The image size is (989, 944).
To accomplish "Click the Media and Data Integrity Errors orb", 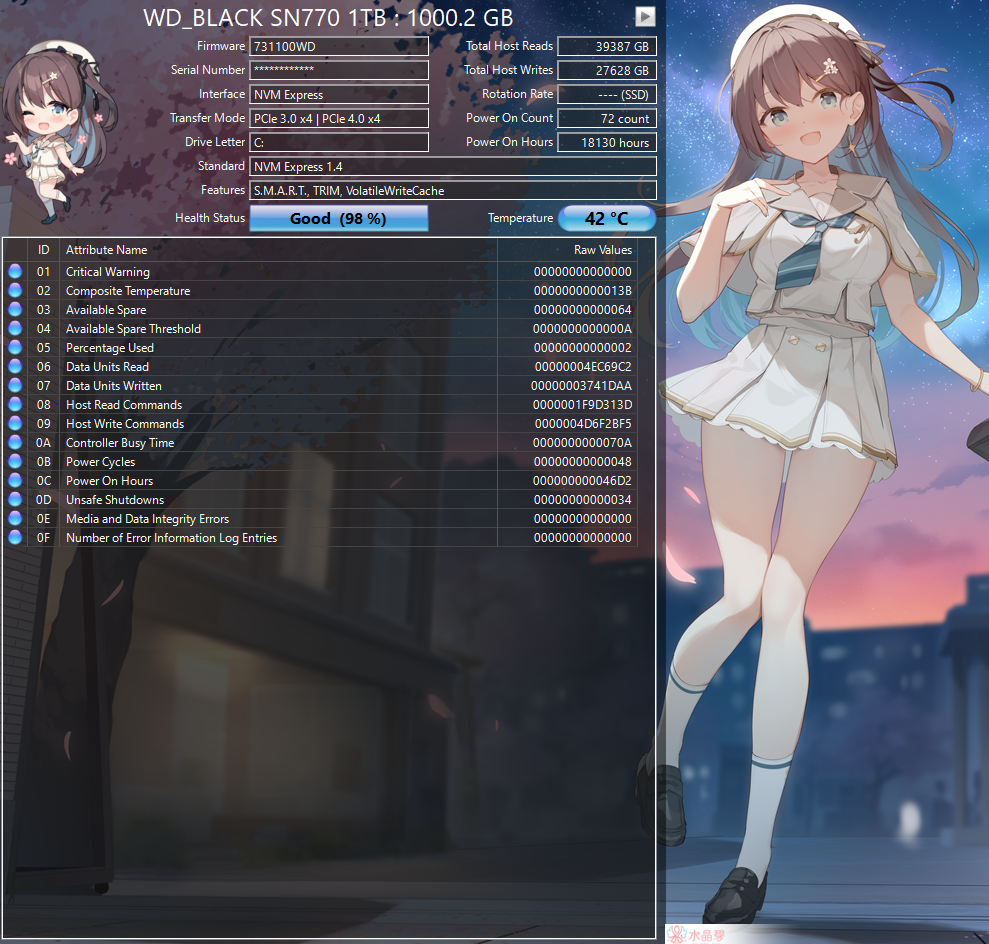I will (15, 518).
